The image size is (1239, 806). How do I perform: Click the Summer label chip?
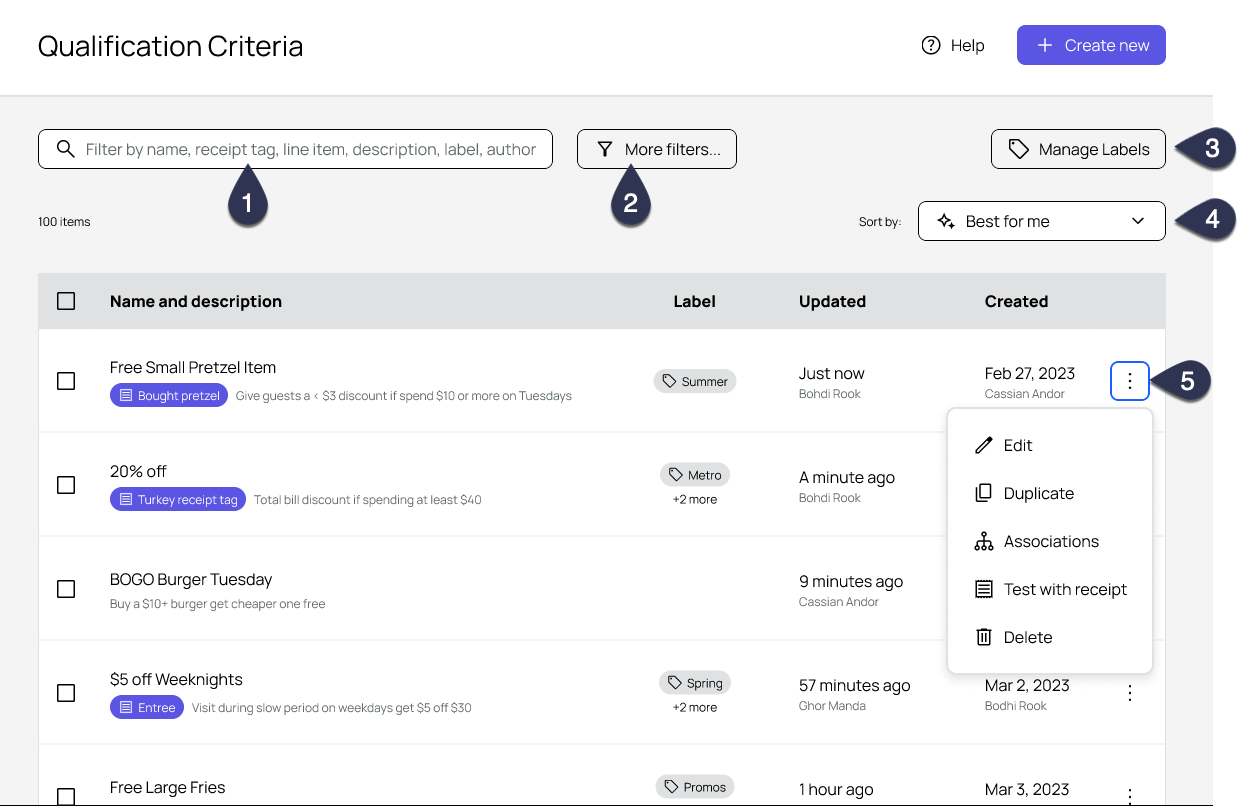click(695, 381)
